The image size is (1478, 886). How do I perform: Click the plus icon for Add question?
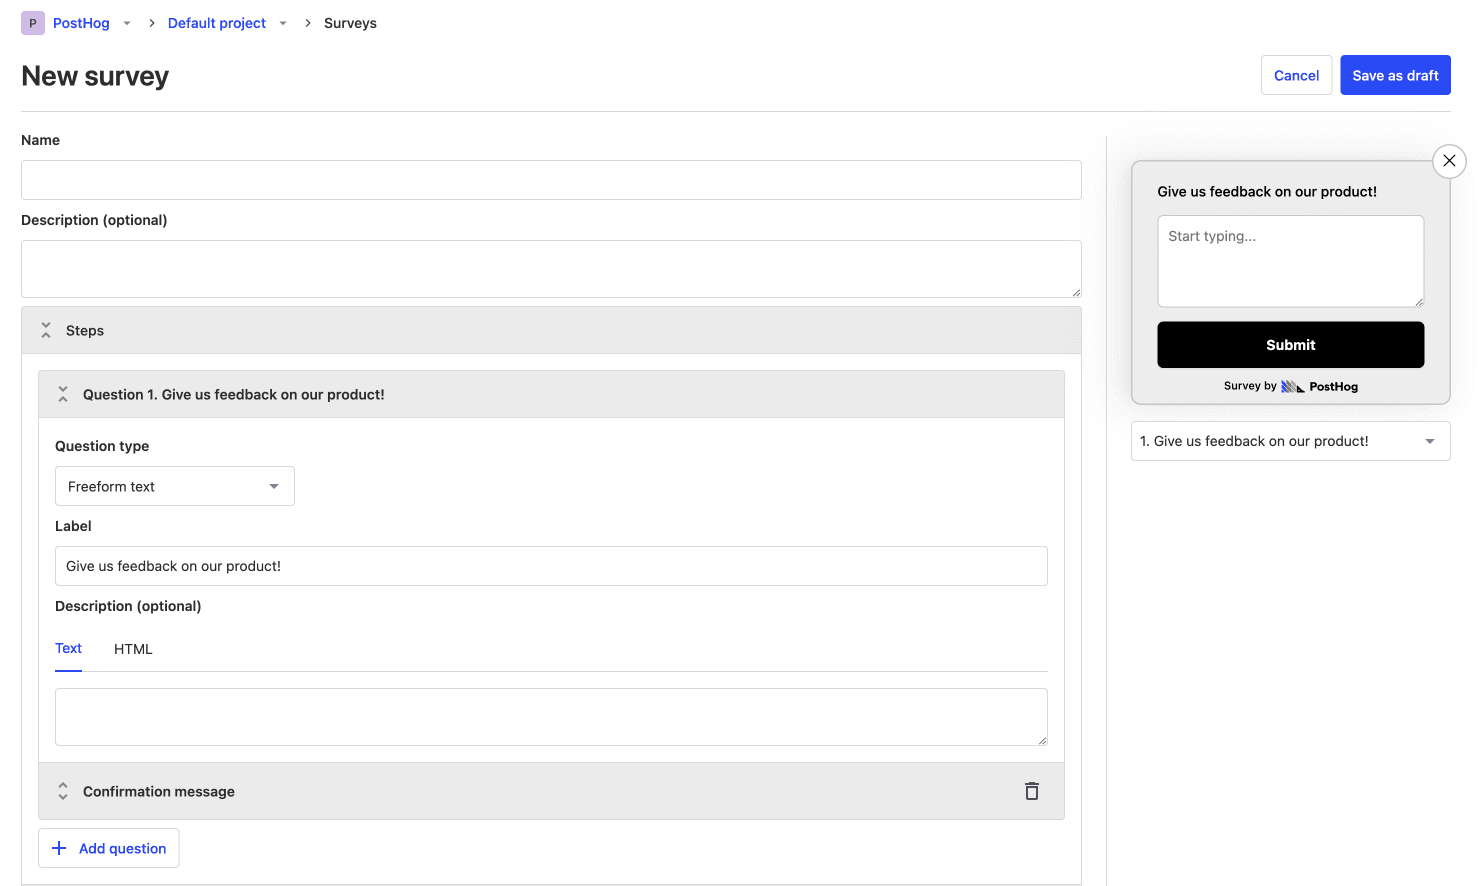(59, 848)
